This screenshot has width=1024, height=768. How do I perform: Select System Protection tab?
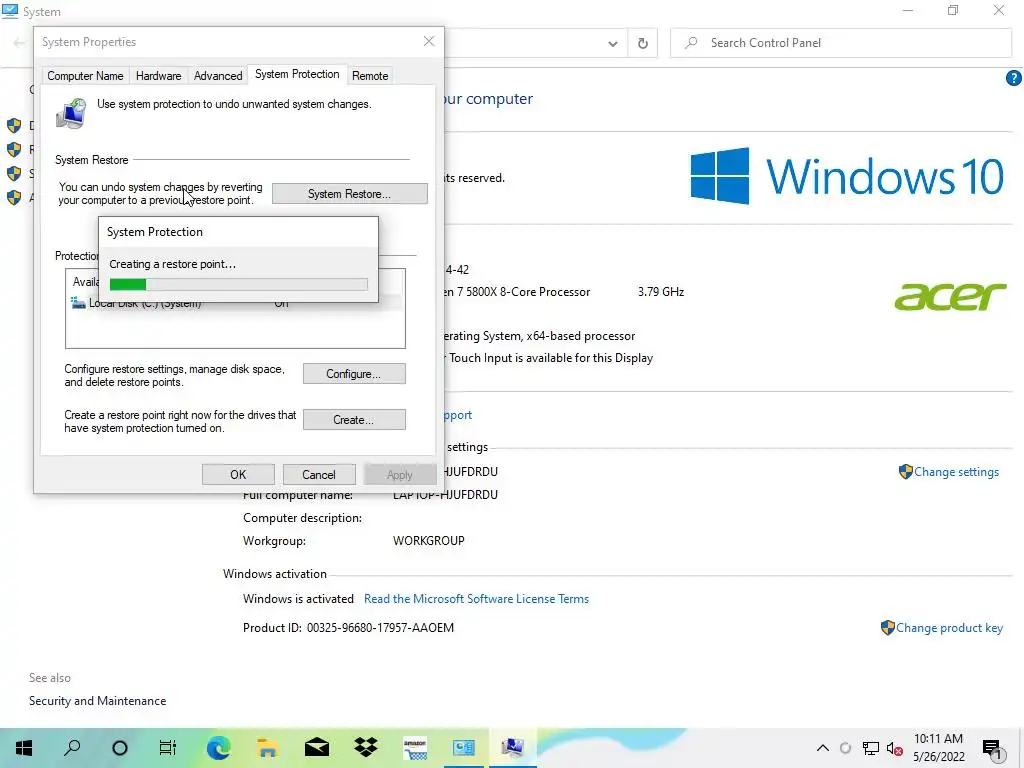pos(297,74)
